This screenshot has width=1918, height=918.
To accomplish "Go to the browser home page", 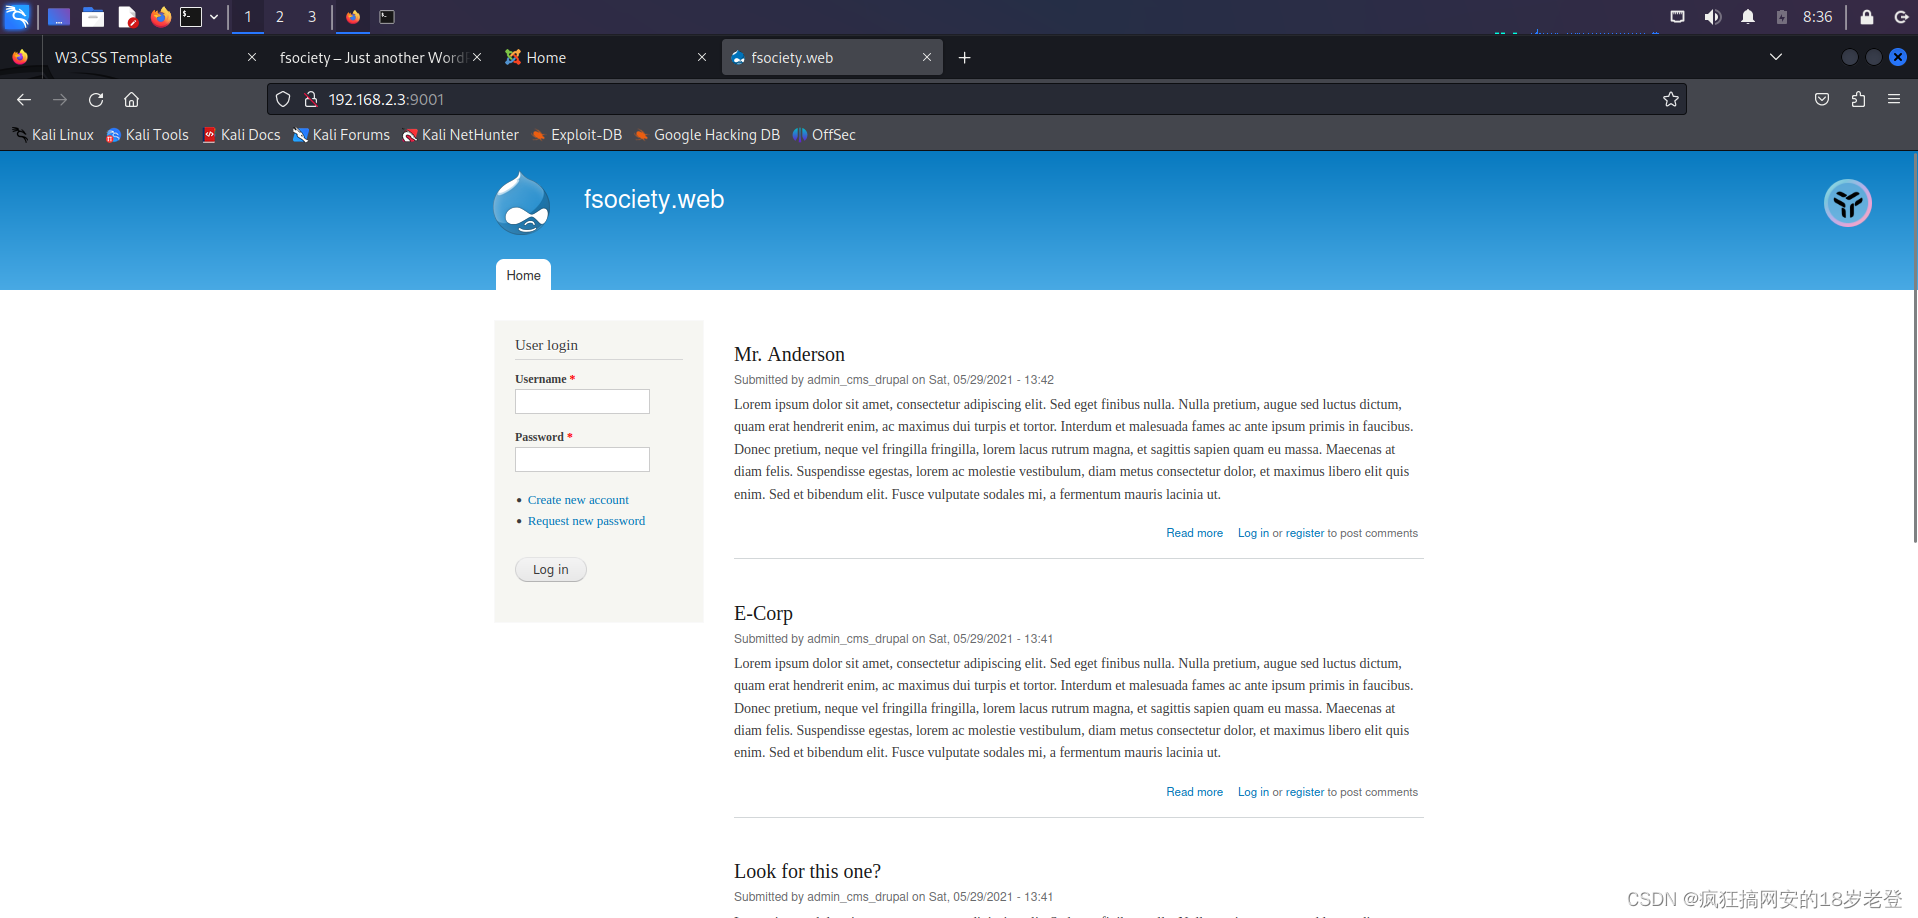I will tap(131, 99).
